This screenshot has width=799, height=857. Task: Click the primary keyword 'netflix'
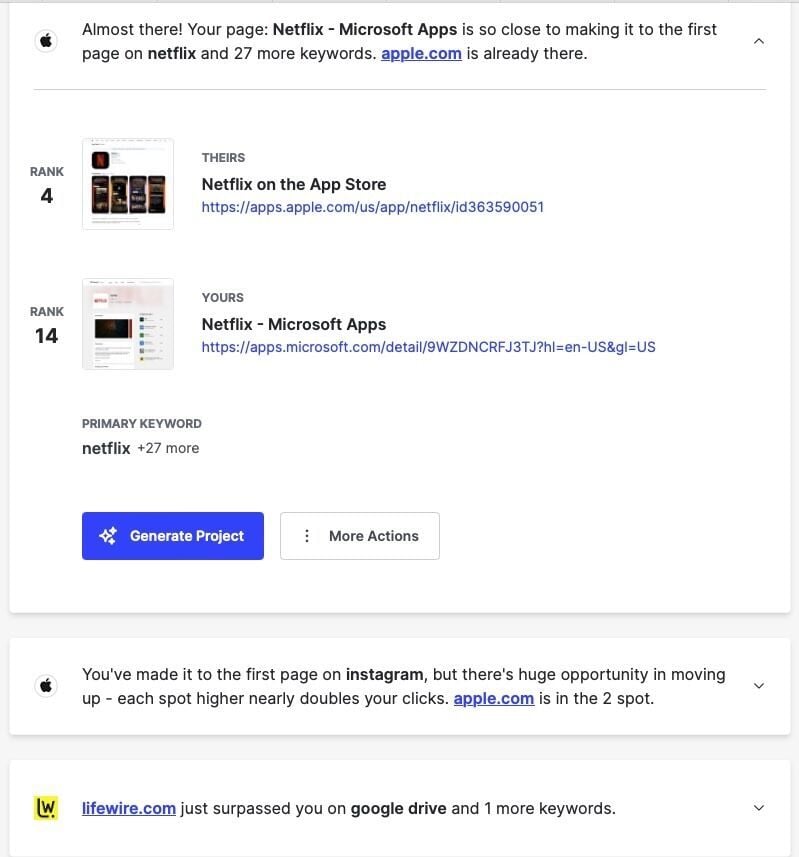(106, 448)
